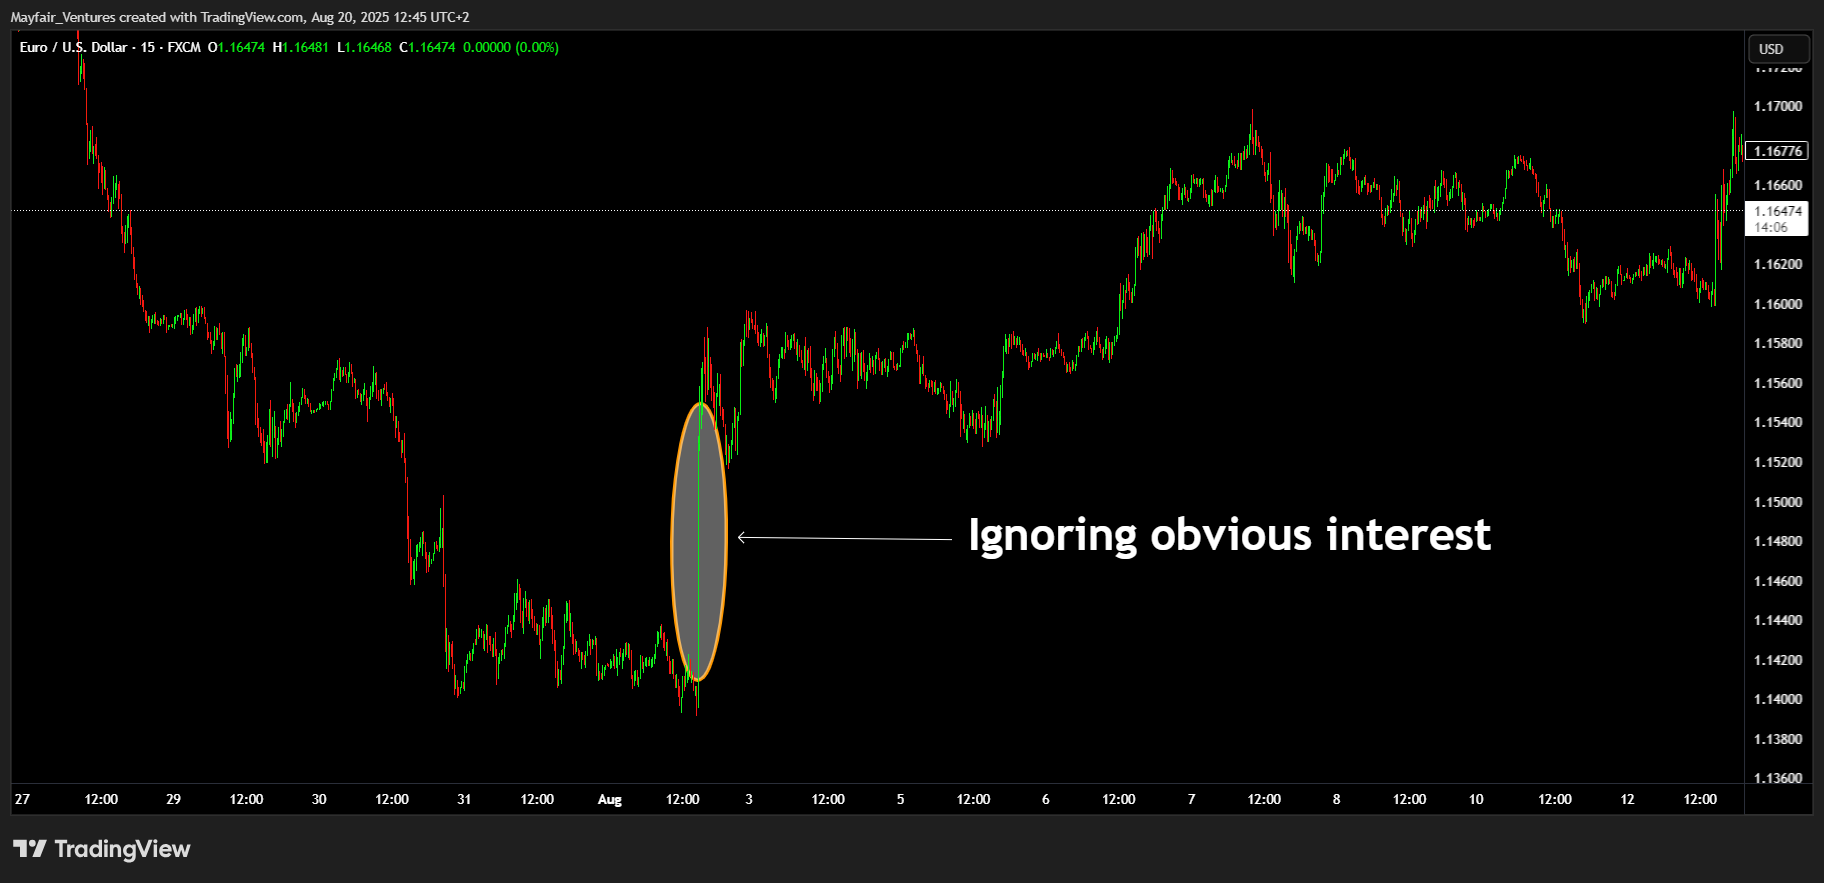The height and width of the screenshot is (883, 1824).
Task: Click the 1.16600 price axis label
Action: [x=1778, y=185]
